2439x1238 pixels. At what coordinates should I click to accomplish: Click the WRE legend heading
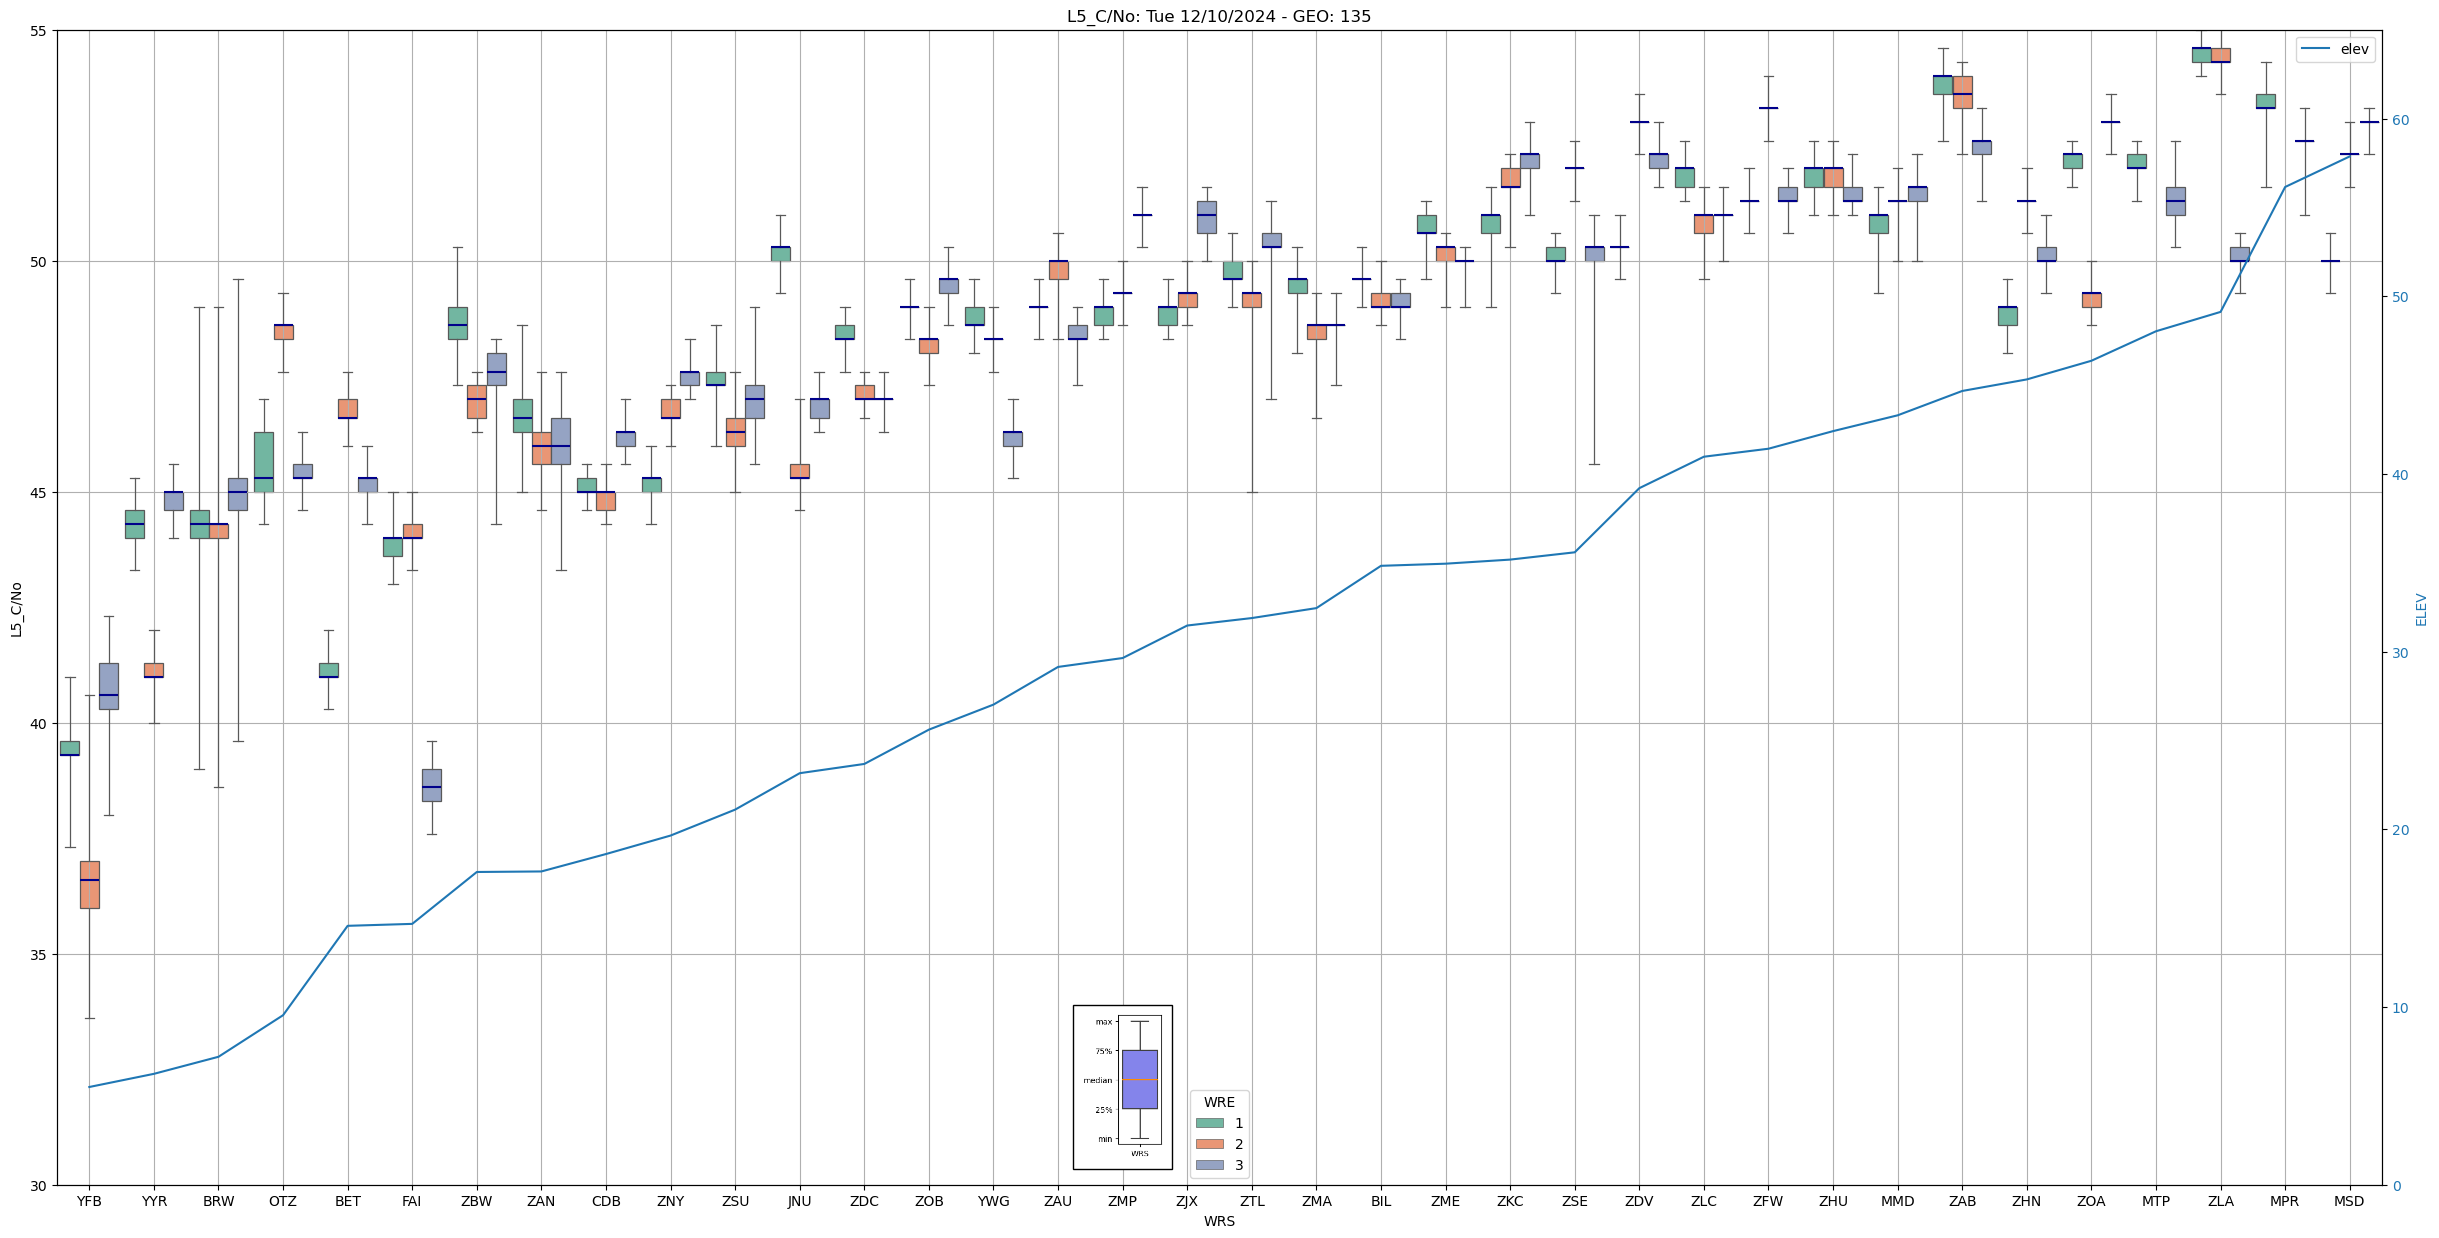pyautogui.click(x=1218, y=1102)
